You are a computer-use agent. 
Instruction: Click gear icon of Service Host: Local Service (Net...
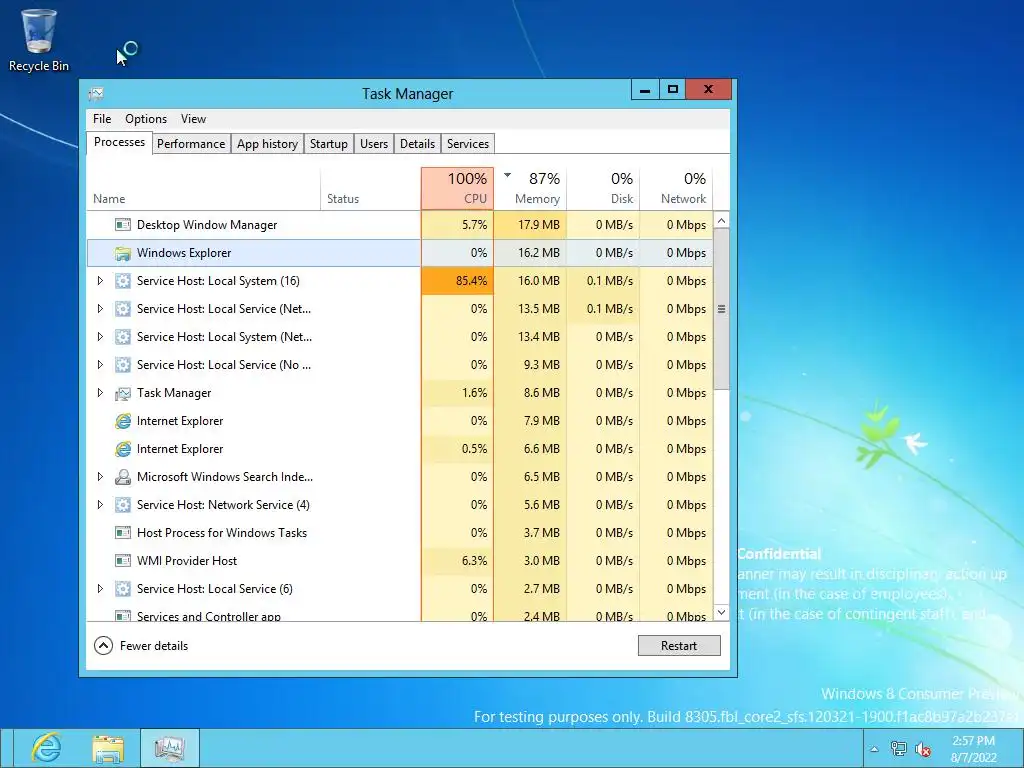[x=123, y=309]
